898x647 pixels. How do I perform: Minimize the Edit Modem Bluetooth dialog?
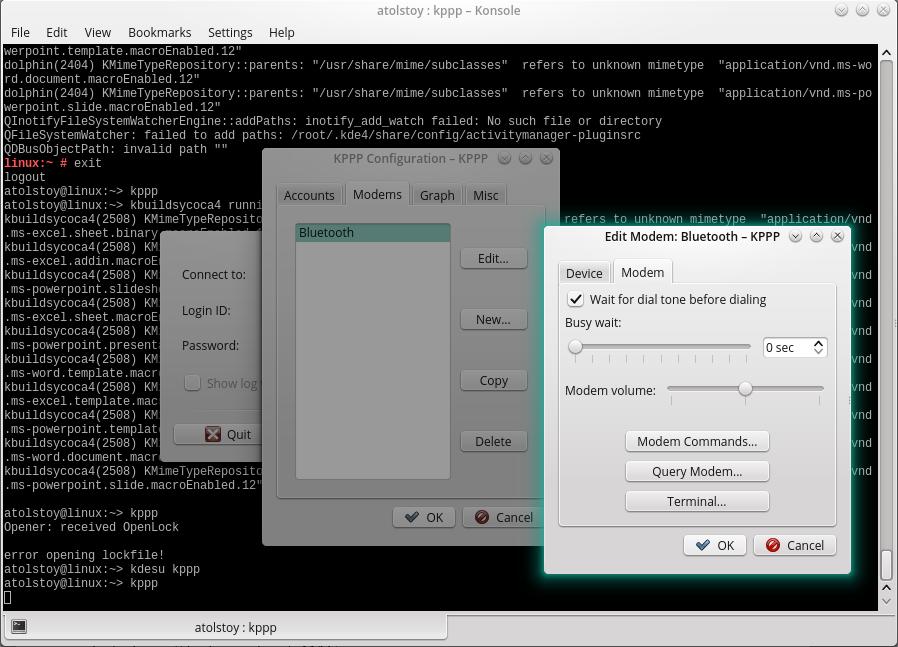click(x=795, y=236)
